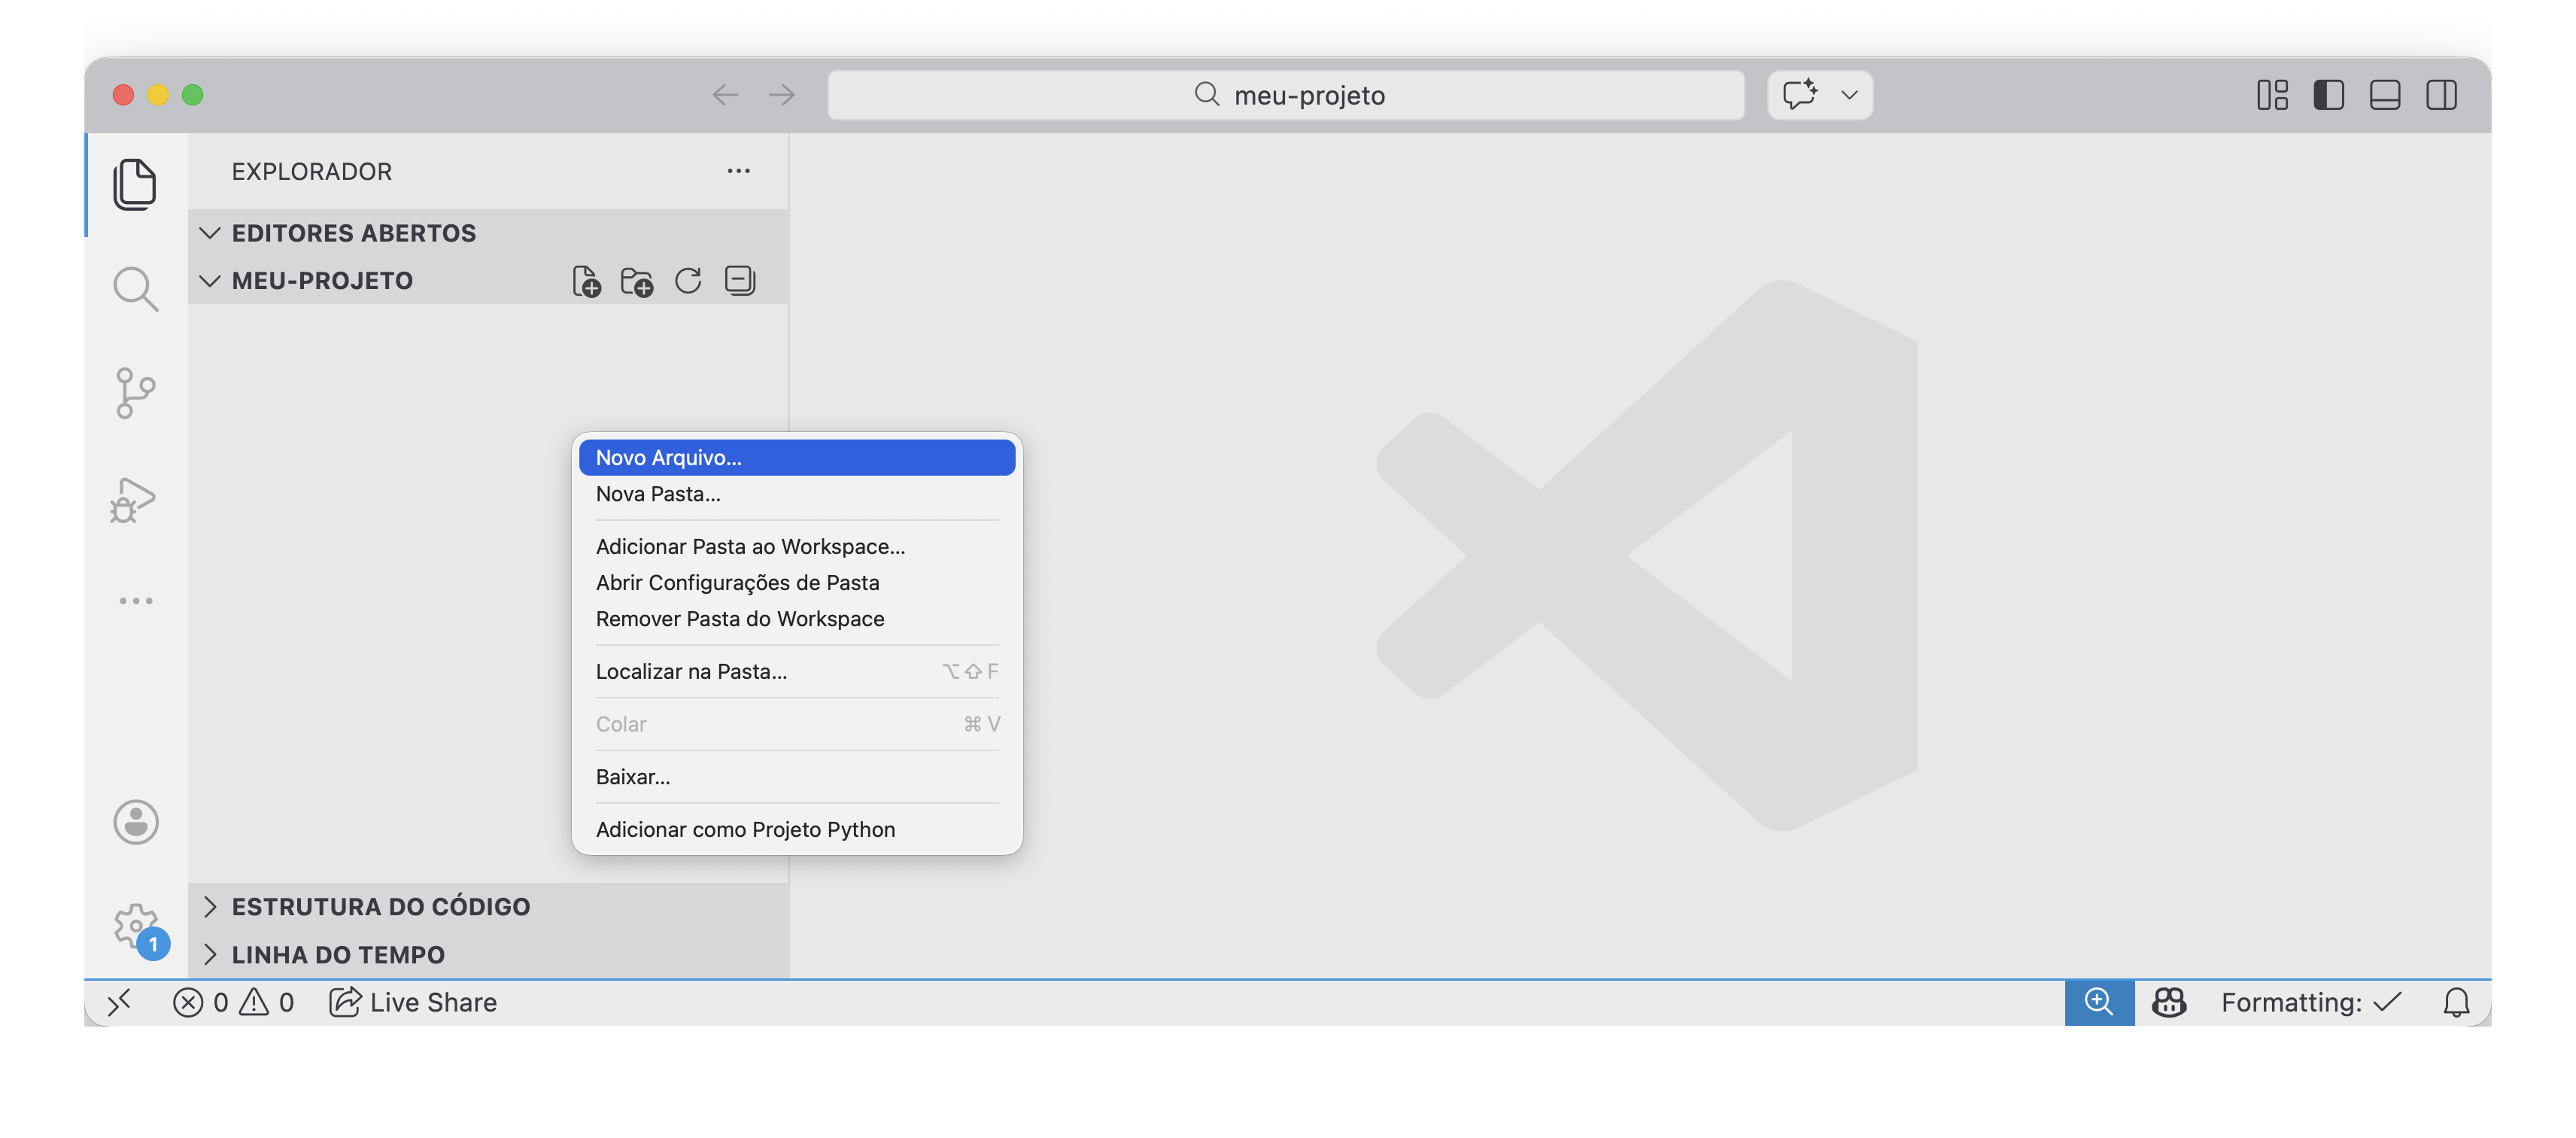The width and height of the screenshot is (2576, 1138).
Task: Open the chat dropdown arrow in title bar
Action: coord(1849,95)
